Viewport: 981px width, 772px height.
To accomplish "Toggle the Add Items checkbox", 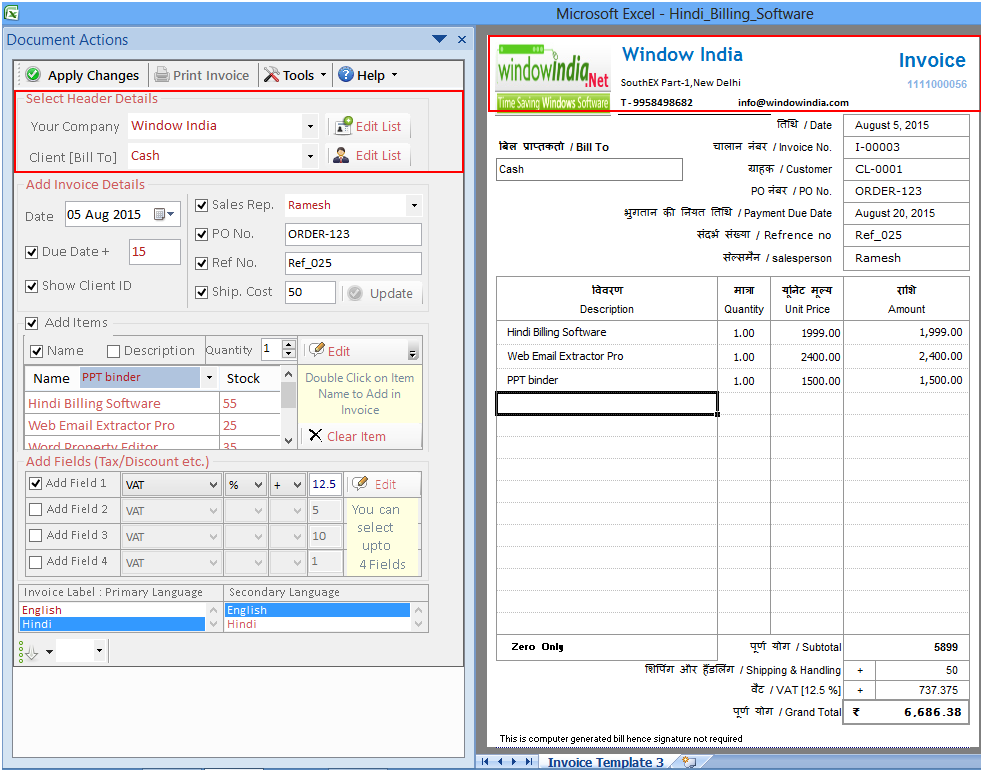I will click(31, 323).
